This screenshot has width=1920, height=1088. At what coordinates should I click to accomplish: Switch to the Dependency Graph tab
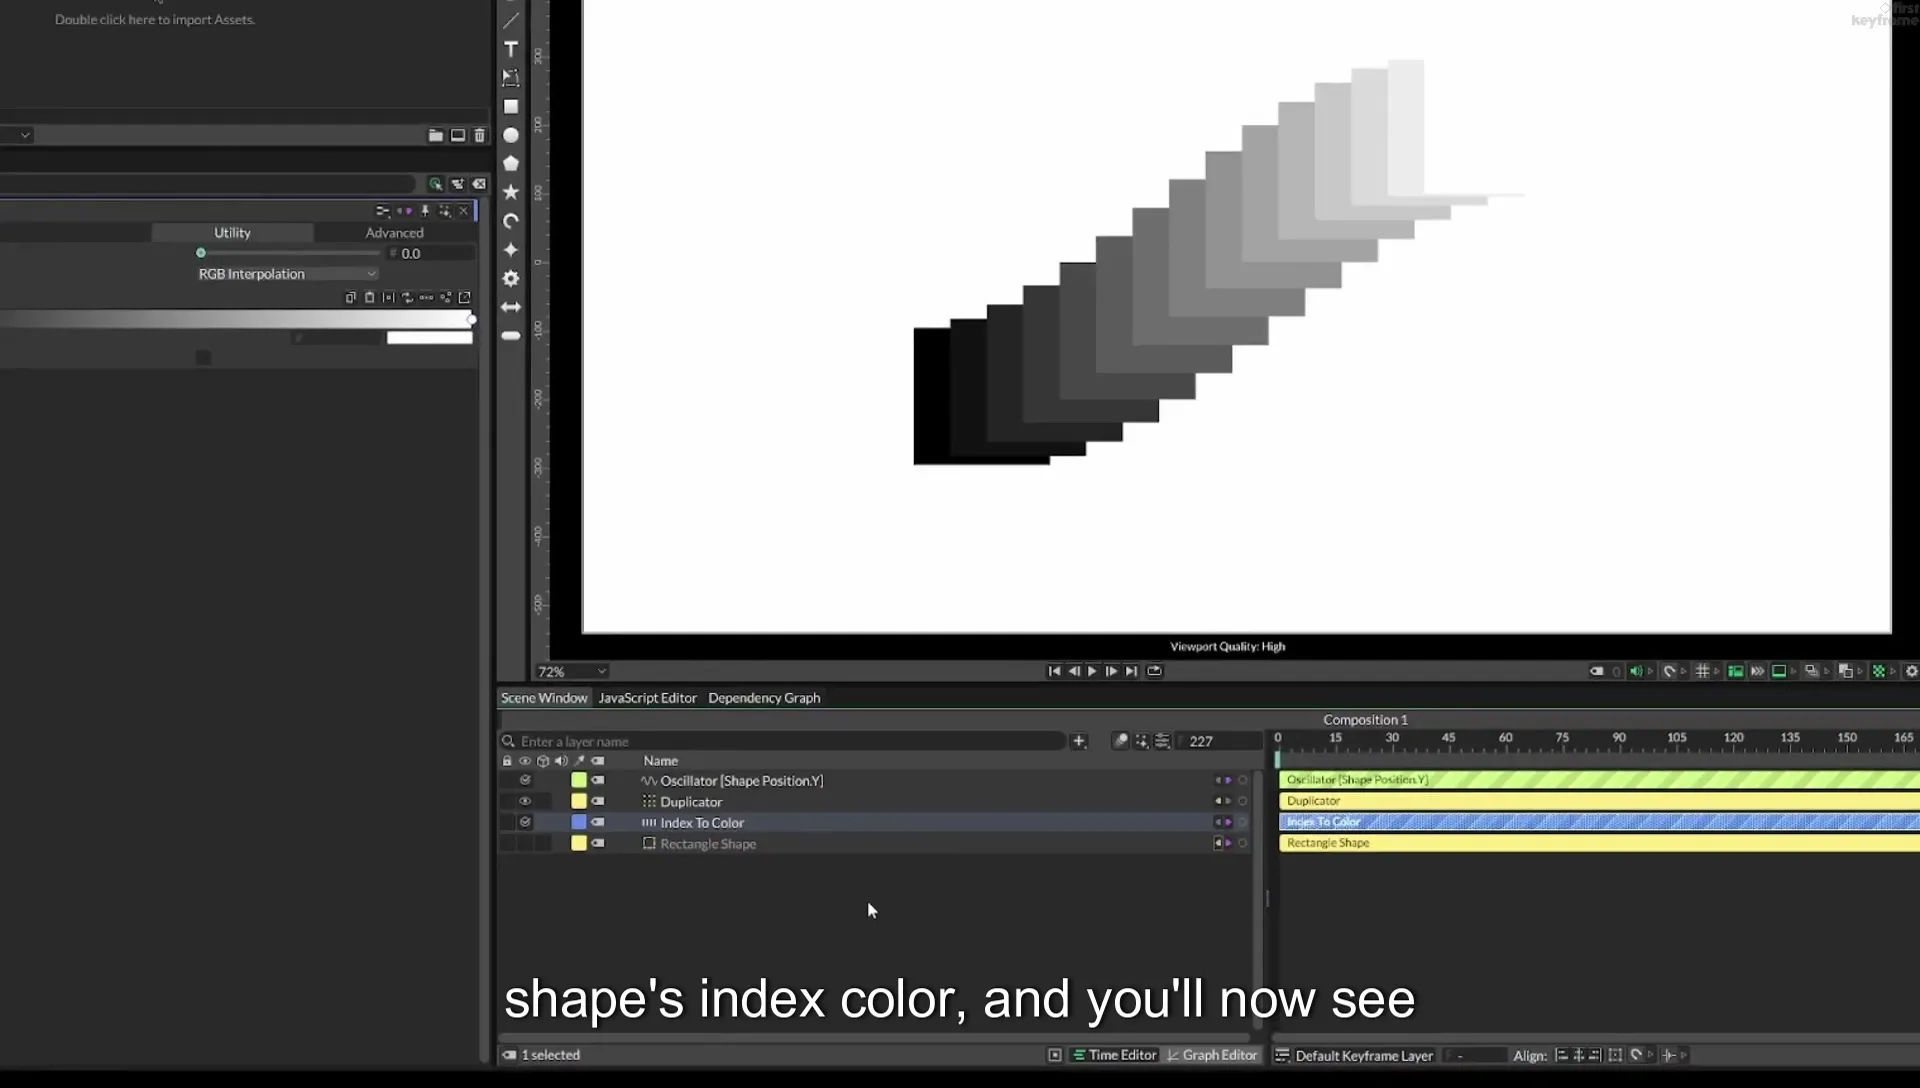click(x=764, y=698)
